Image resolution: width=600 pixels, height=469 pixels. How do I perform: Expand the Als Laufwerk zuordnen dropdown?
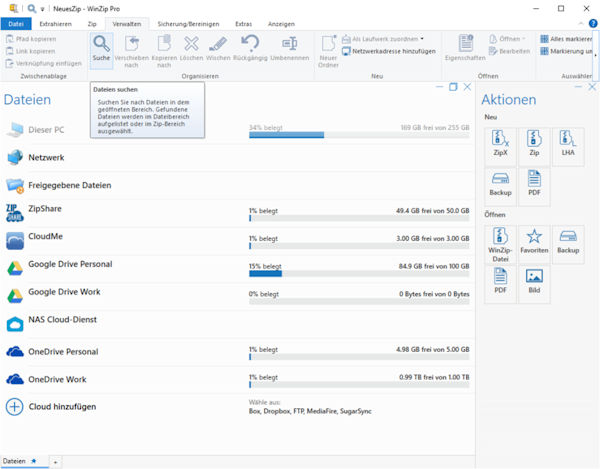pyautogui.click(x=422, y=39)
